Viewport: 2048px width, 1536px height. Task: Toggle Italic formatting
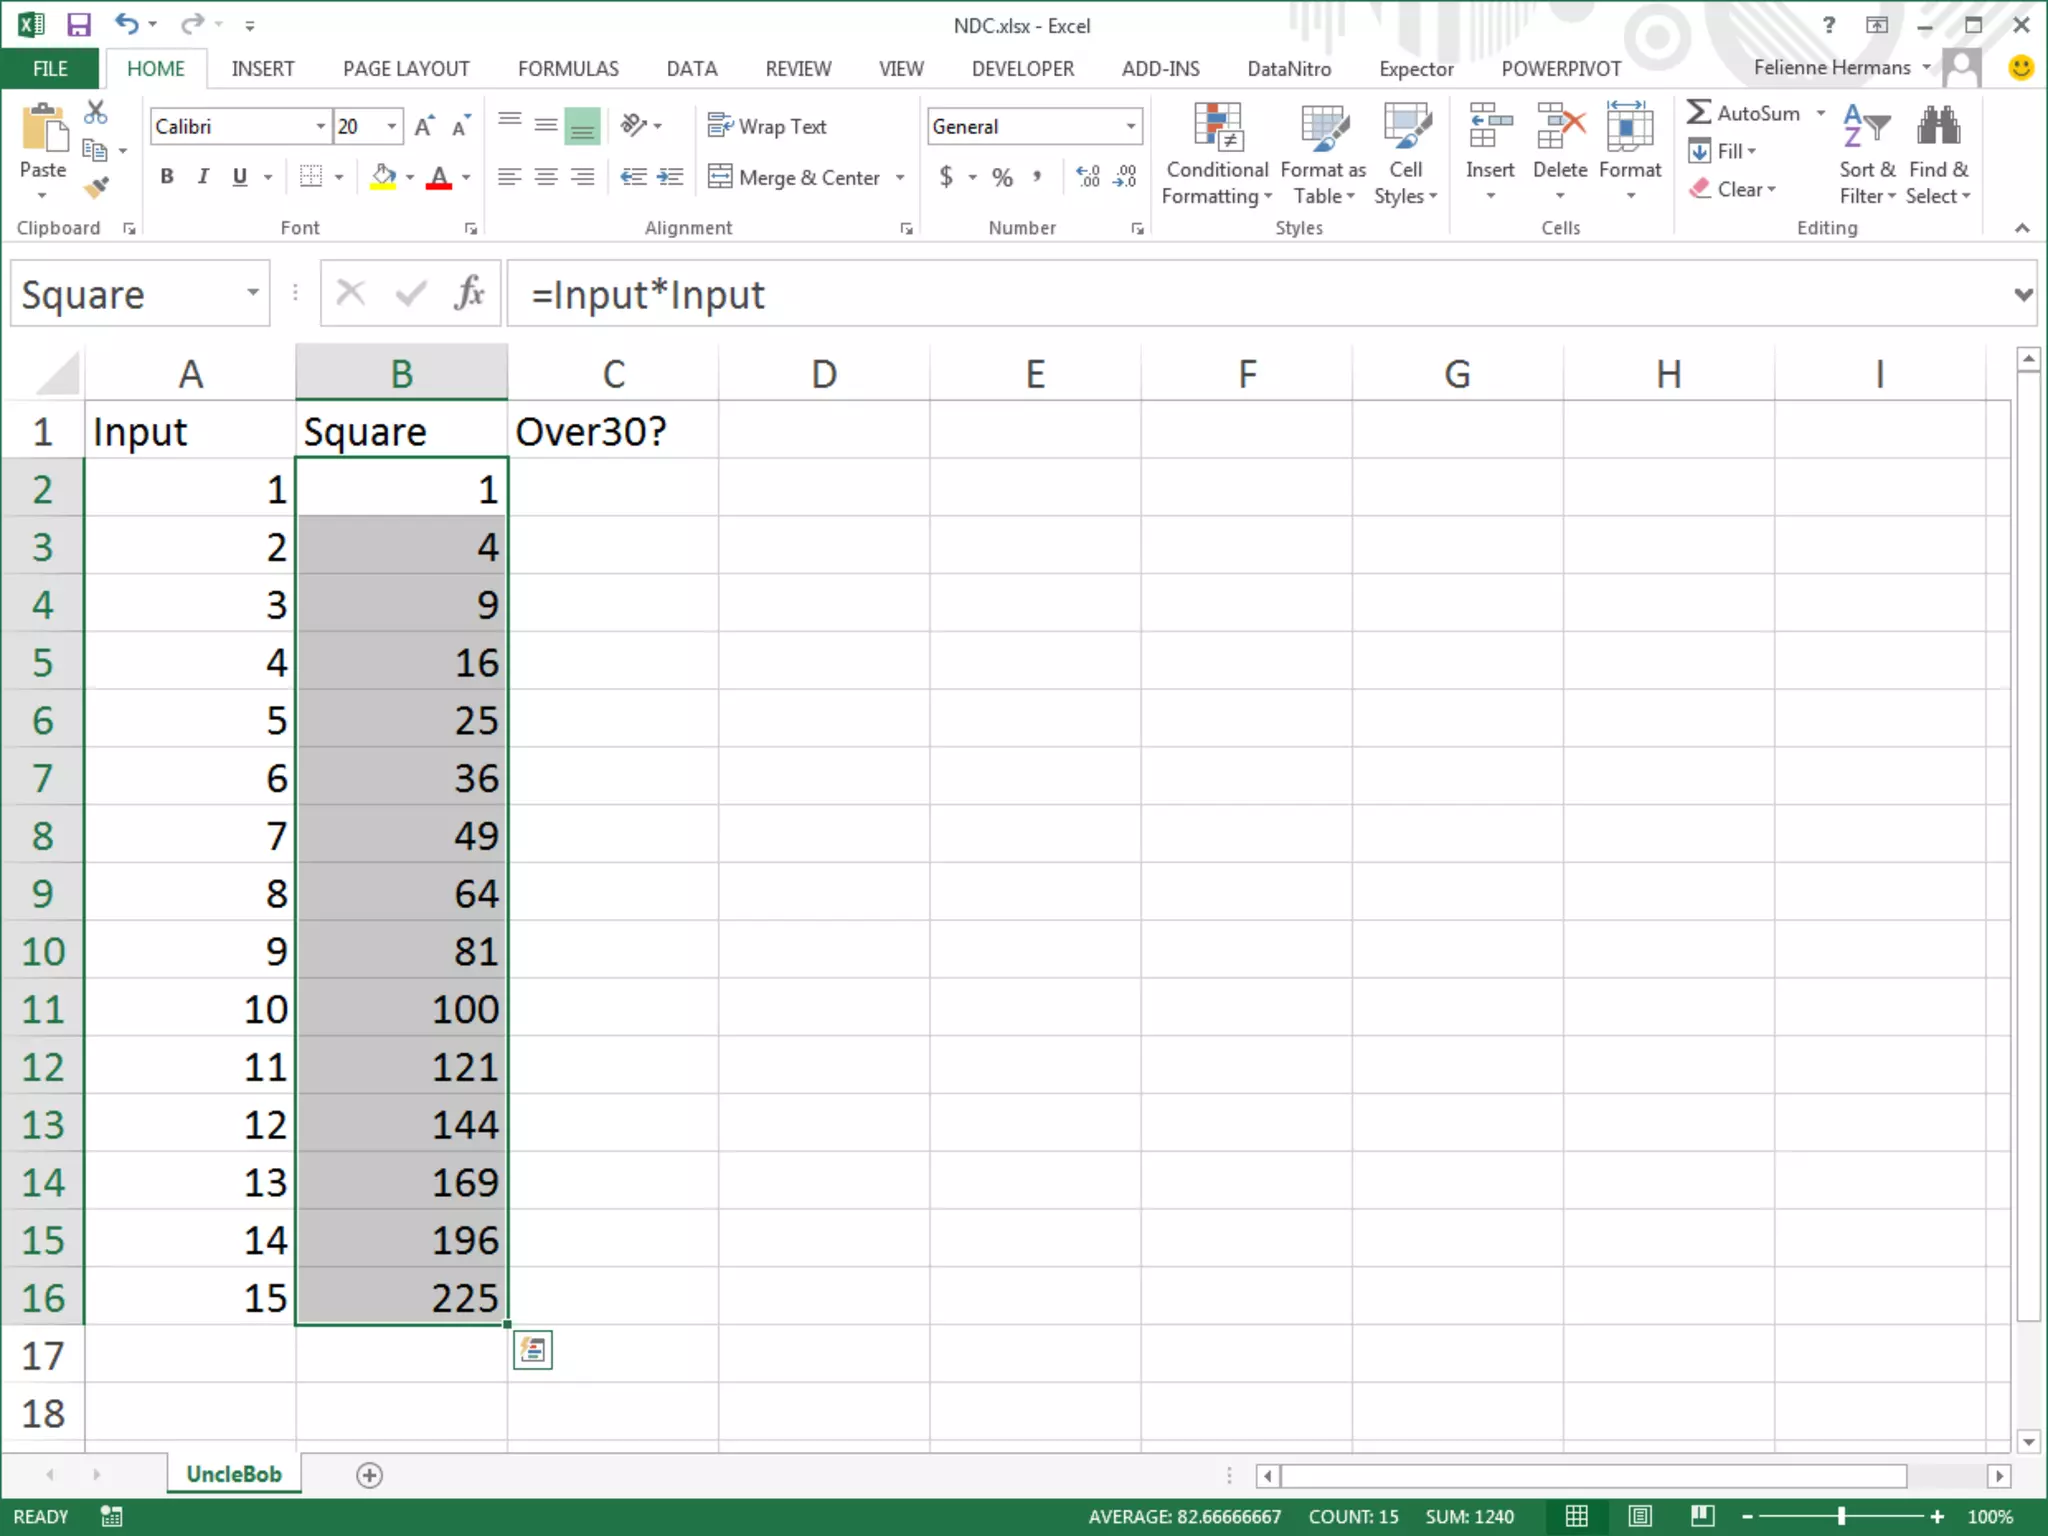(203, 177)
